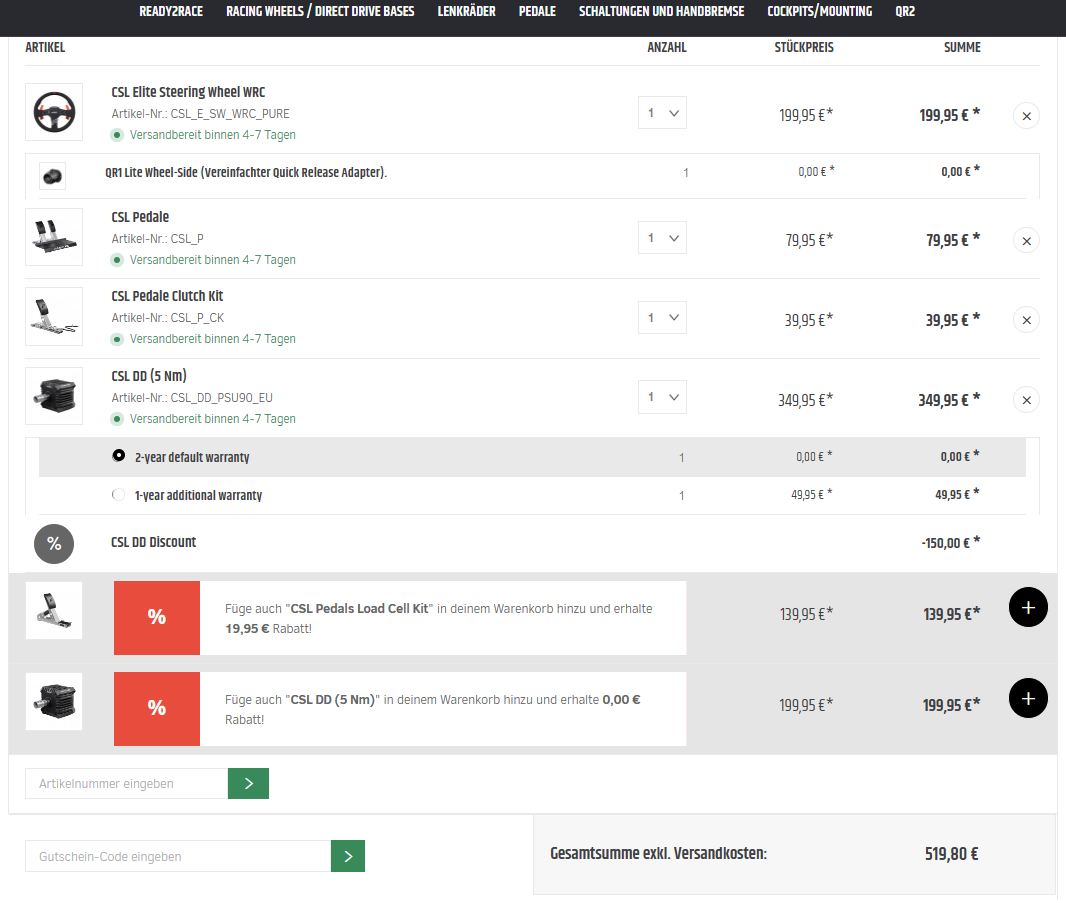Open CSL Pedale product link
The height and width of the screenshot is (903, 1066).
140,217
